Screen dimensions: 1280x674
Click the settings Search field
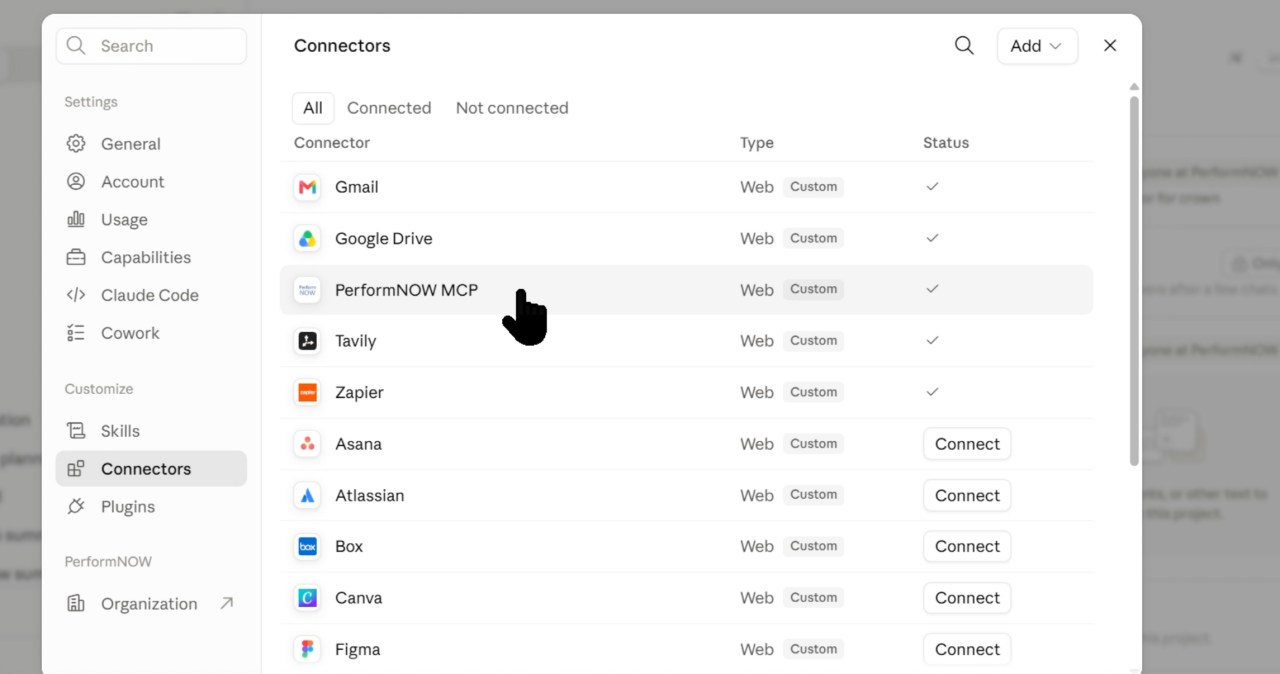(151, 46)
